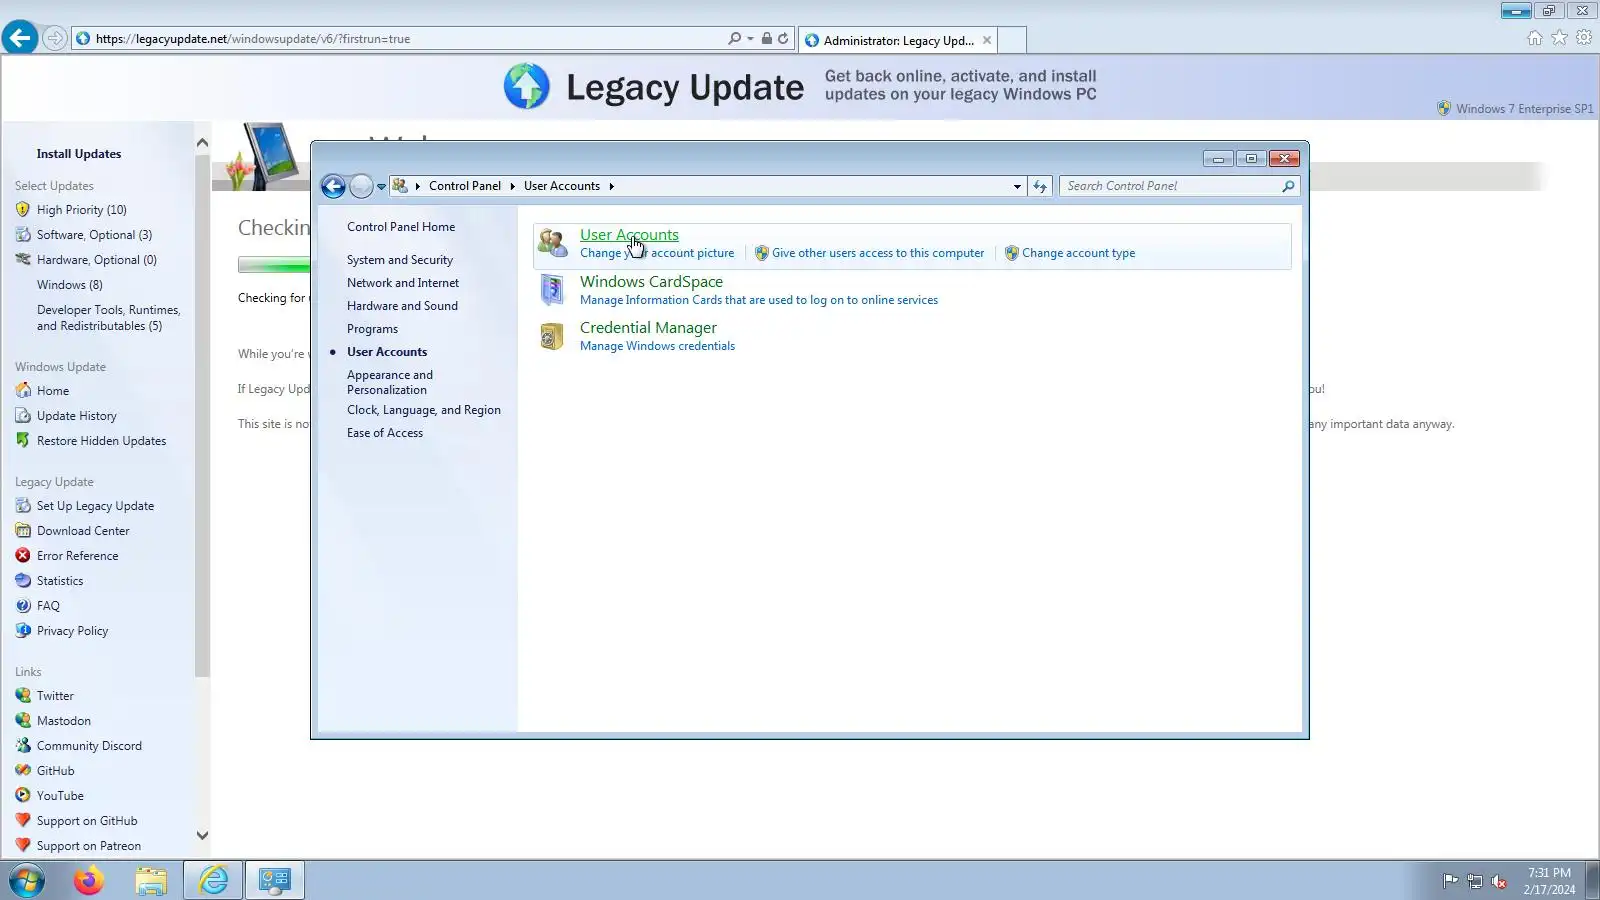Open Internet Explorer Tools gear menu
Viewport: 1600px width, 900px height.
(1584, 38)
